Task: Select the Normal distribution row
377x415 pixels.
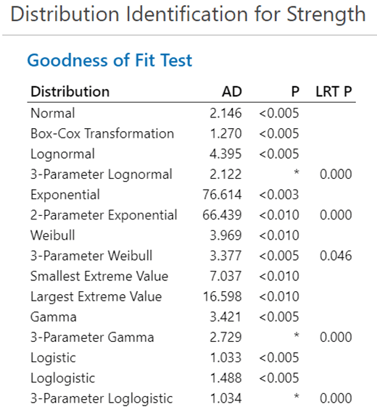Action: (x=191, y=113)
